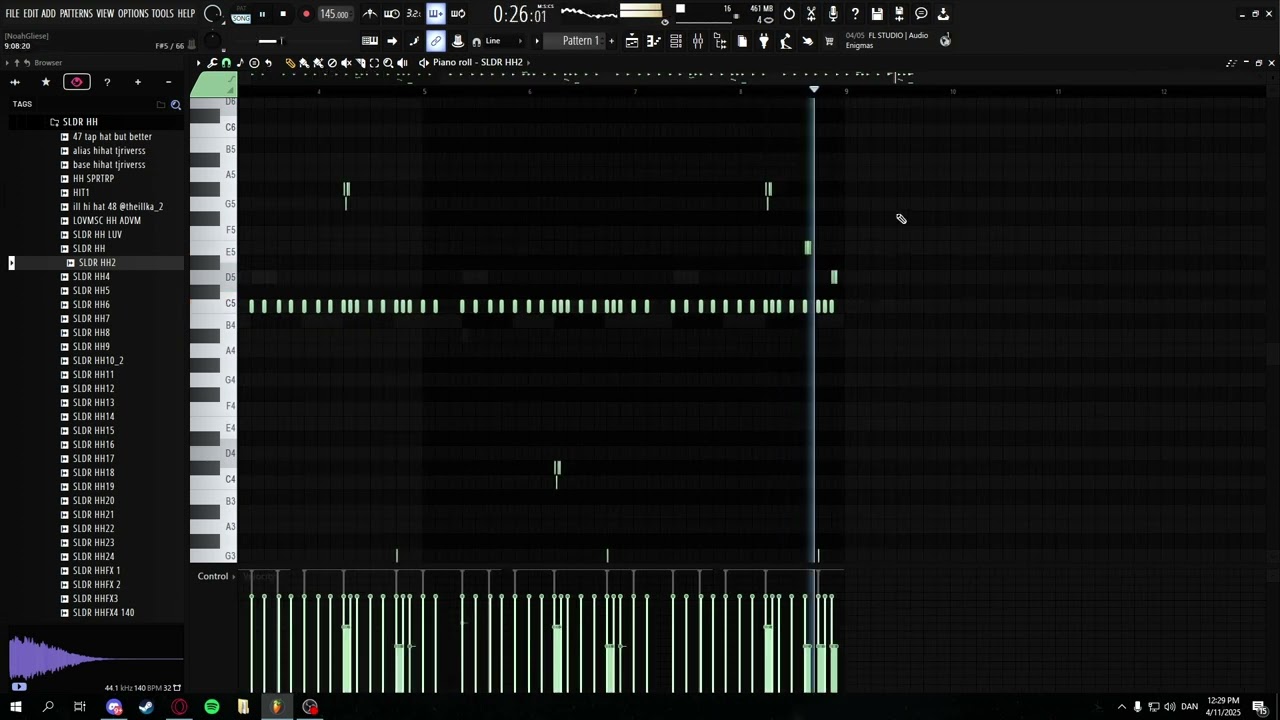This screenshot has height=720, width=1280.
Task: Click the record button
Action: click(x=306, y=14)
